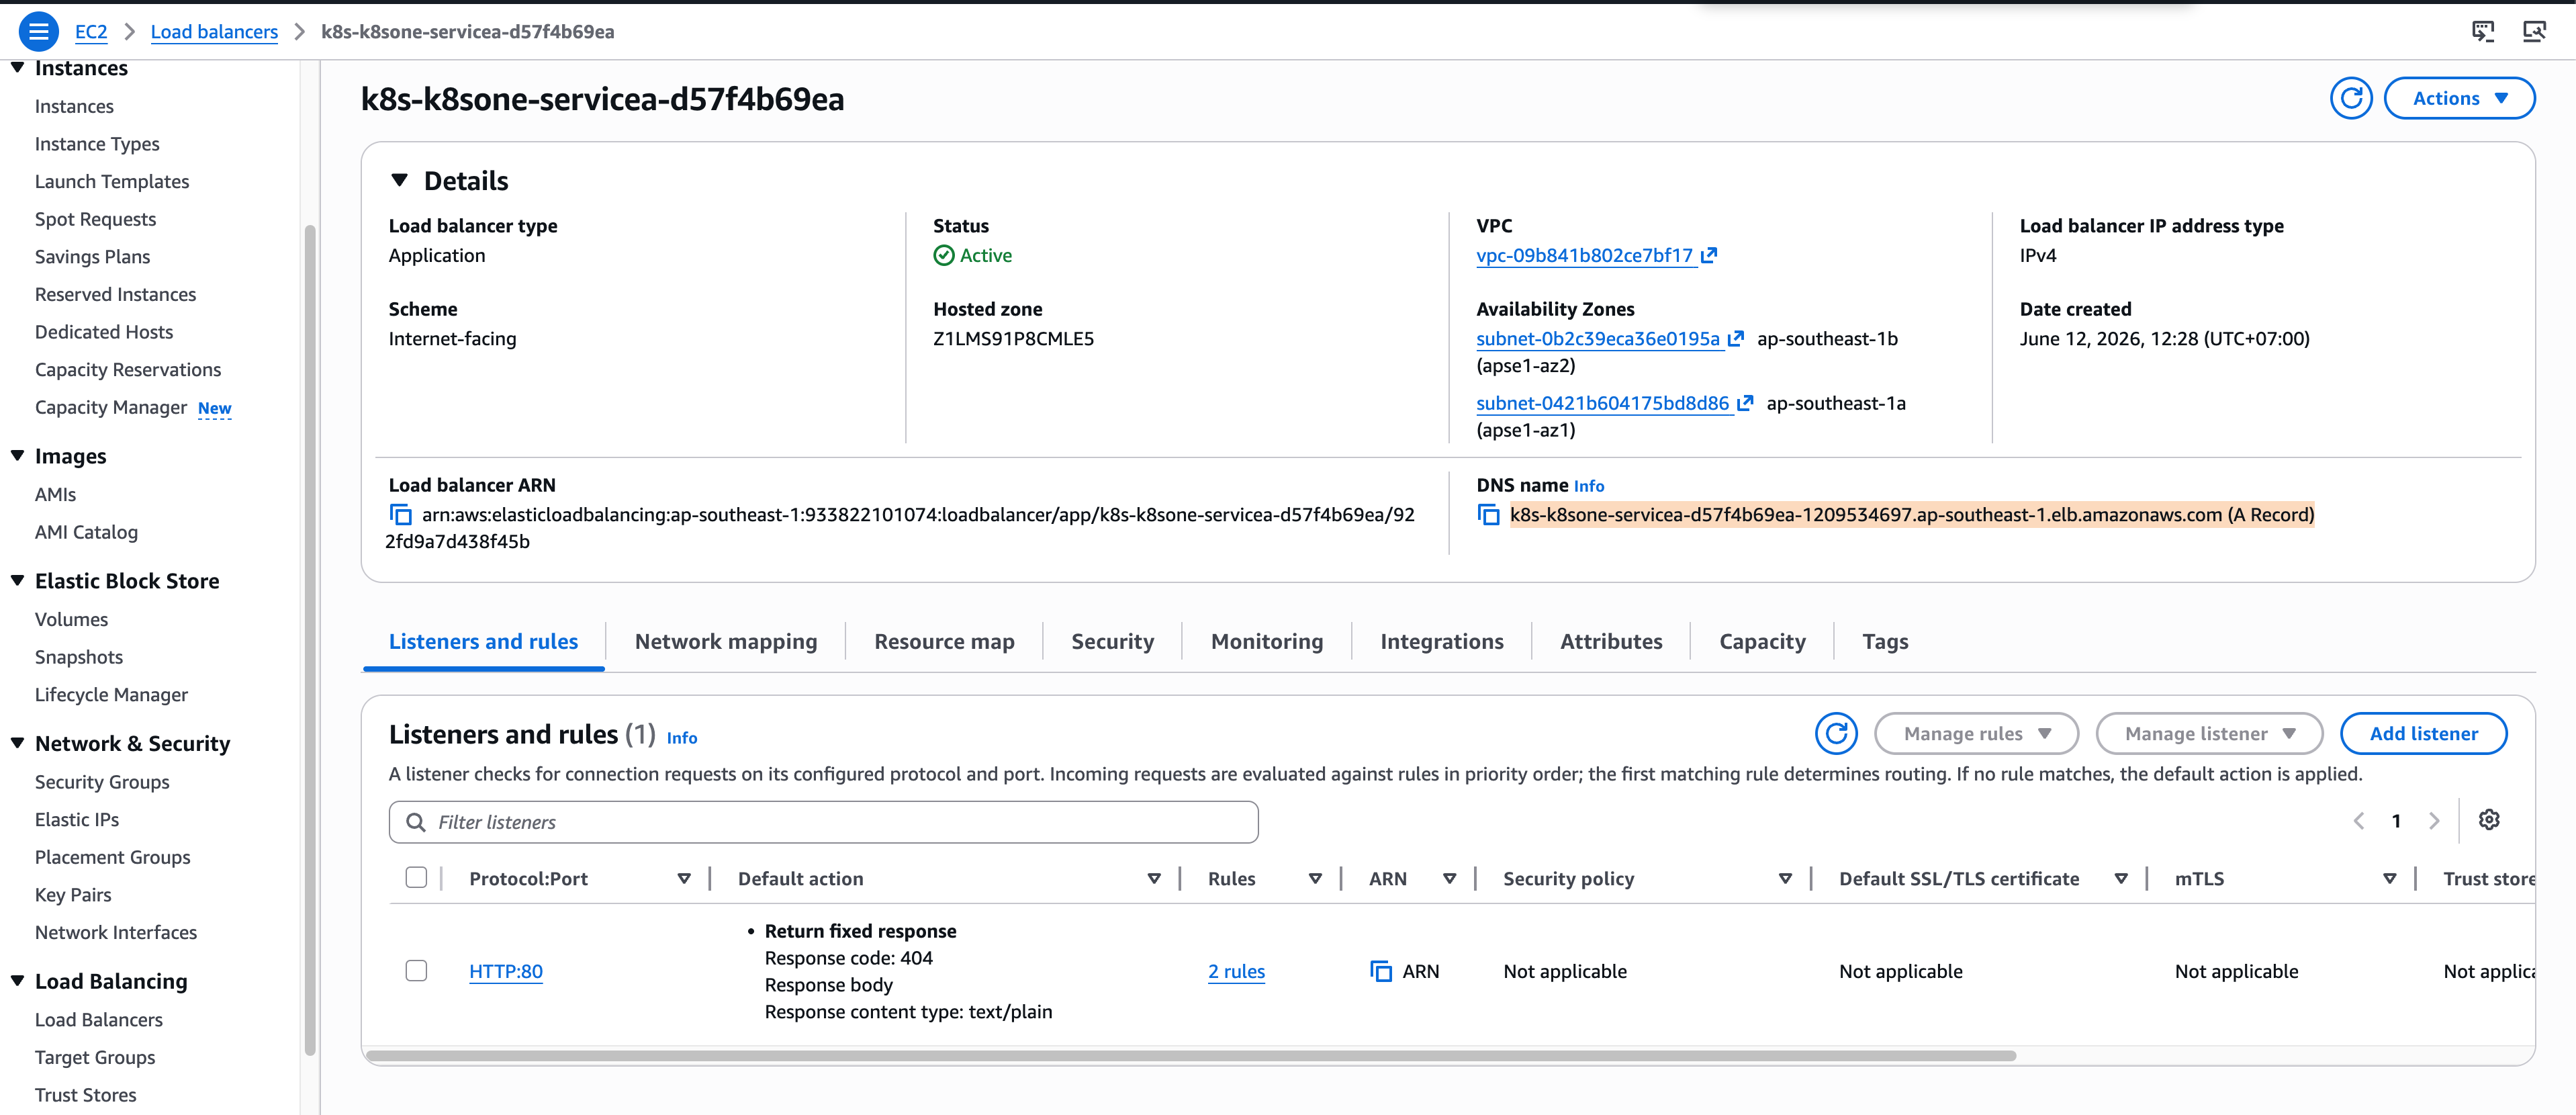This screenshot has height=1115, width=2576.
Task: Open subnet-0b2c39eca36e0195a external link icon
Action: (1736, 338)
